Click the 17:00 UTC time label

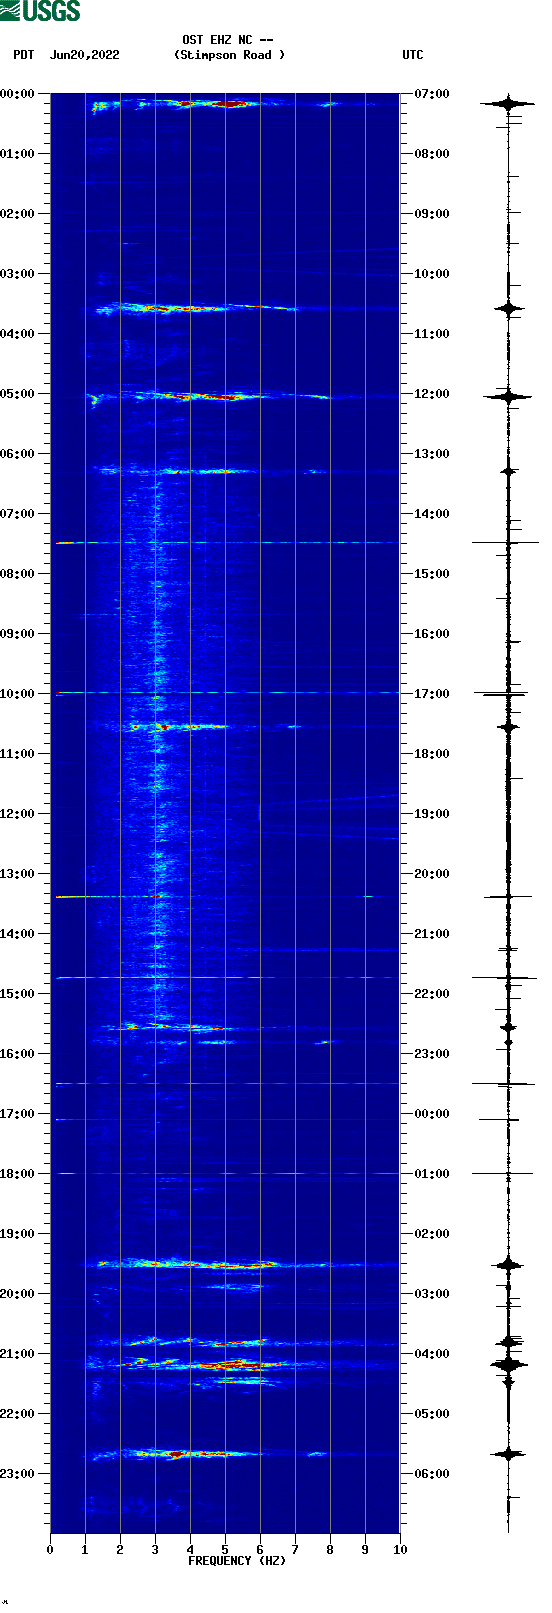click(432, 694)
